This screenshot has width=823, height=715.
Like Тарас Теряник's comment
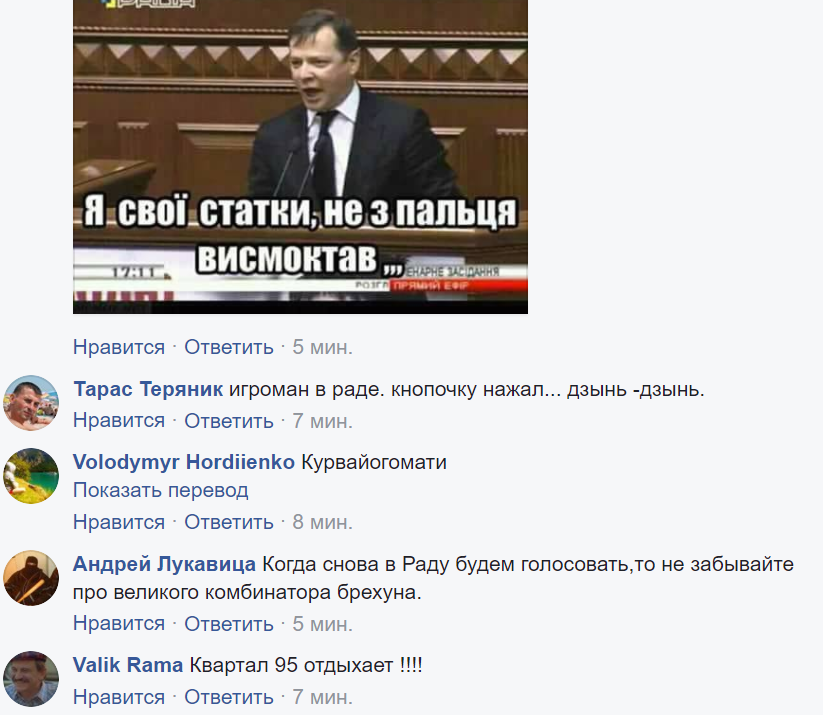pos(119,421)
